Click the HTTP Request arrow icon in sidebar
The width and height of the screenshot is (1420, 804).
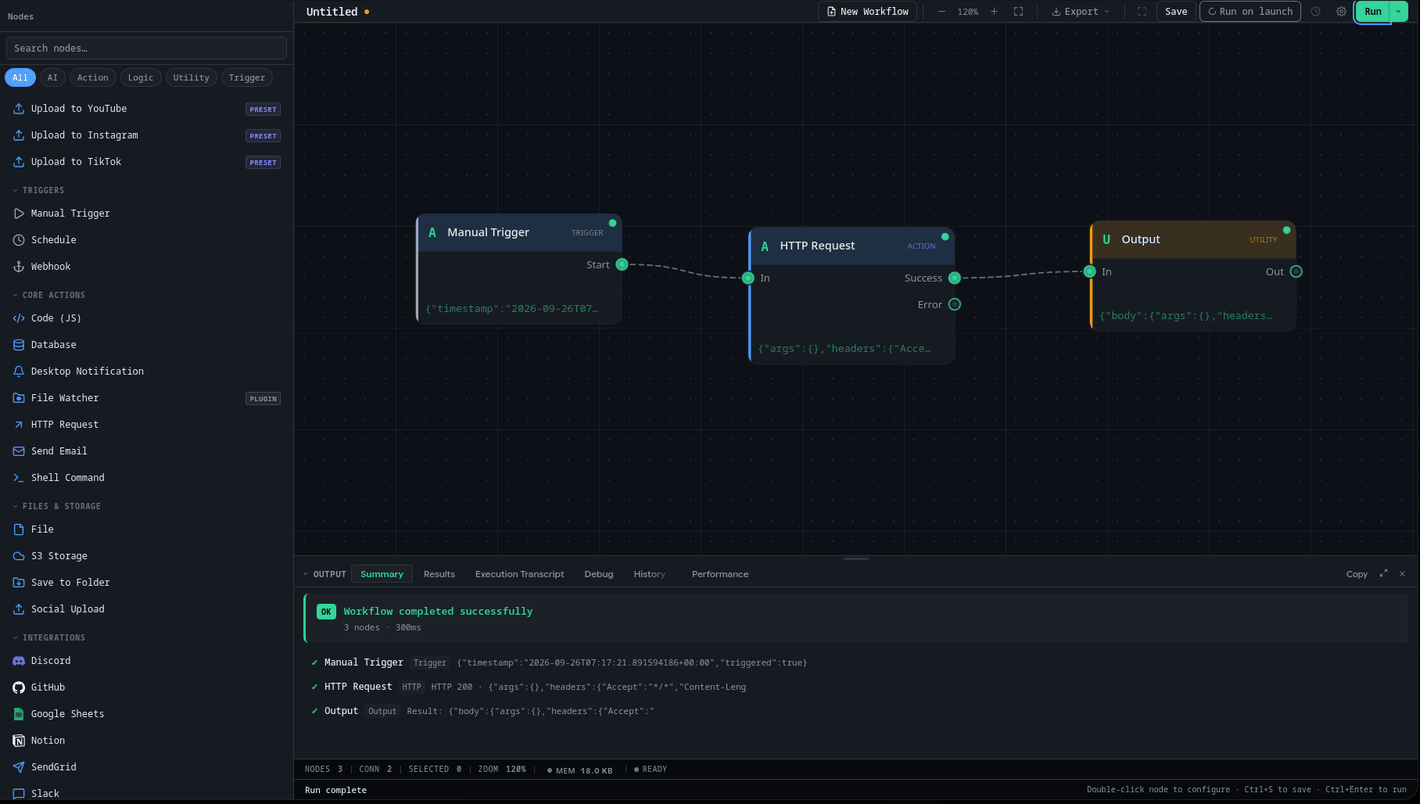[18, 424]
